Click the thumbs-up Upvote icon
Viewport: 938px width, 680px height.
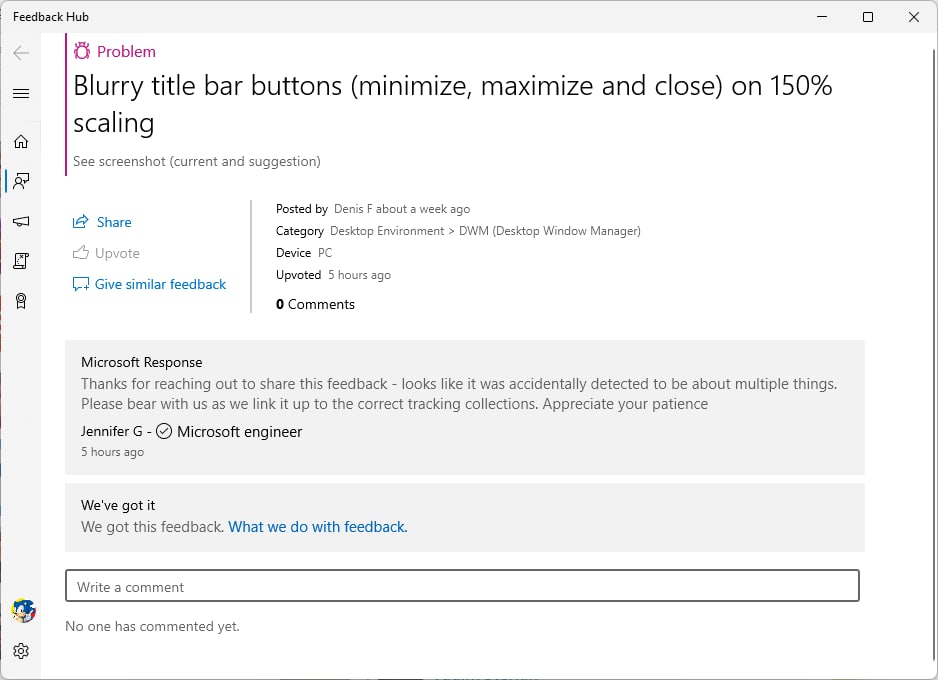click(x=81, y=252)
